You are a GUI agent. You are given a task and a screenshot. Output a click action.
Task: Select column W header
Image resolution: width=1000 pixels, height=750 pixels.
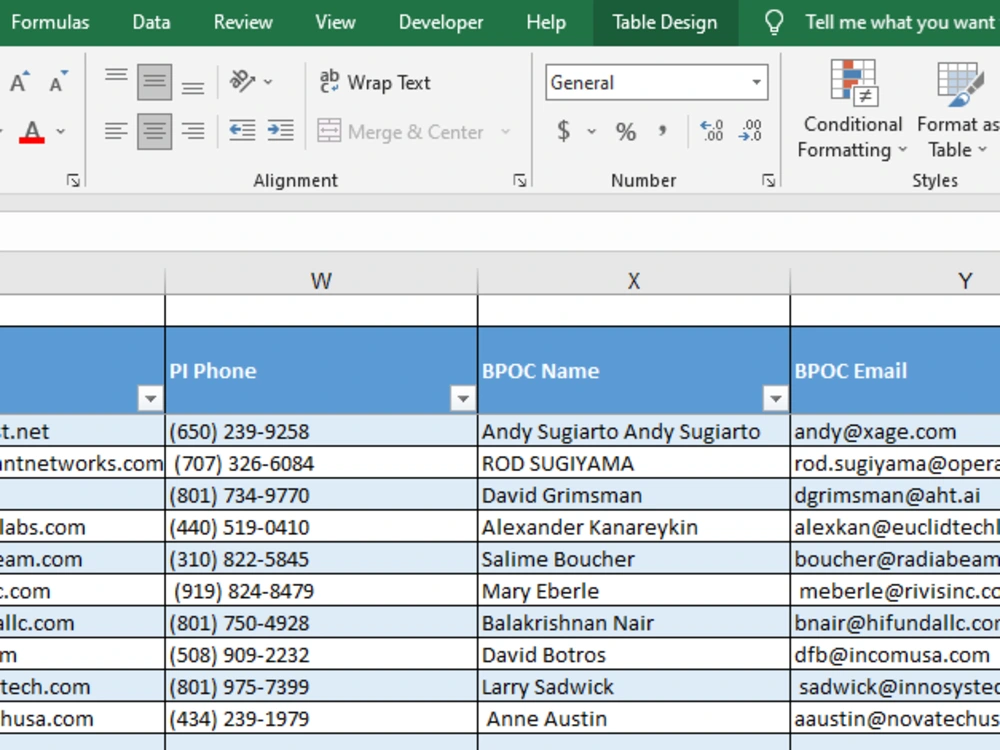point(321,281)
